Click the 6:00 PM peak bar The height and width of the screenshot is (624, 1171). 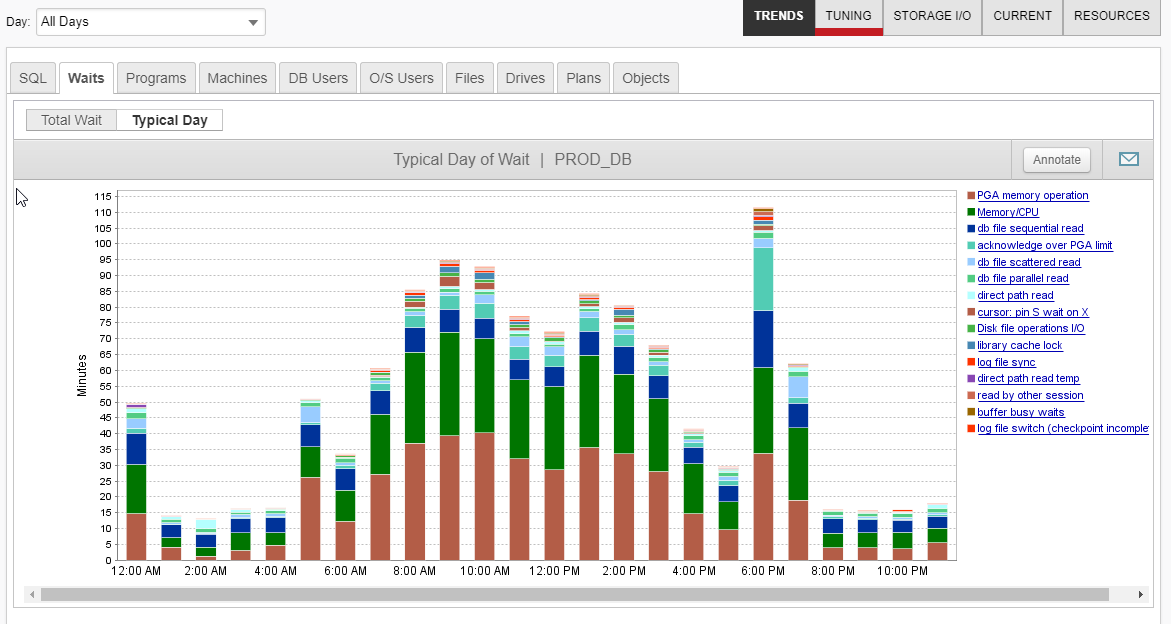click(763, 384)
